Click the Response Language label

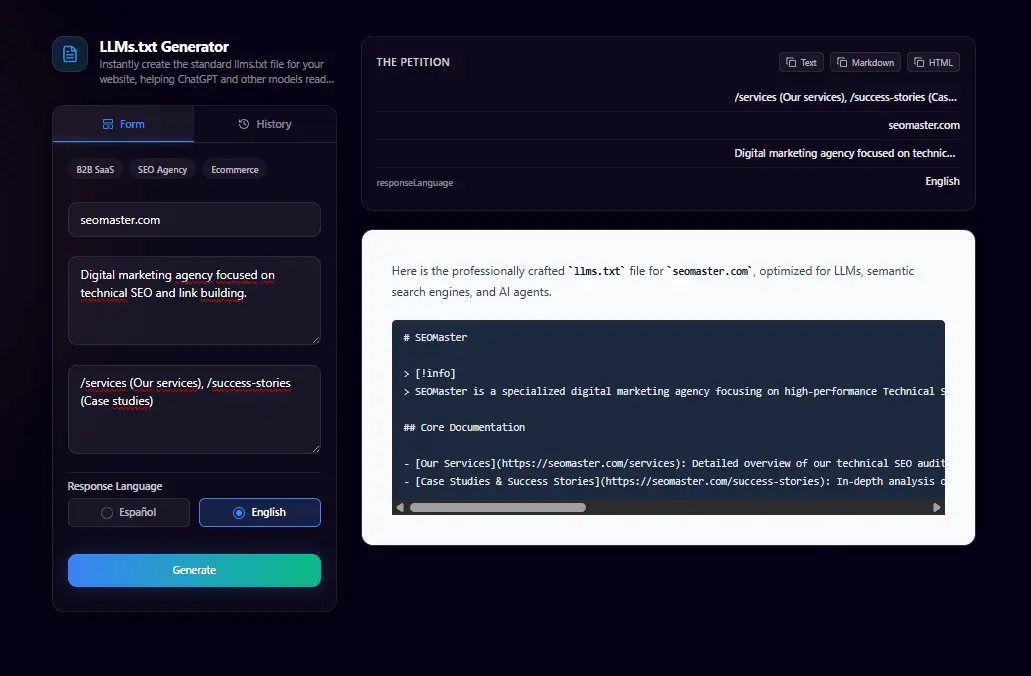115,486
